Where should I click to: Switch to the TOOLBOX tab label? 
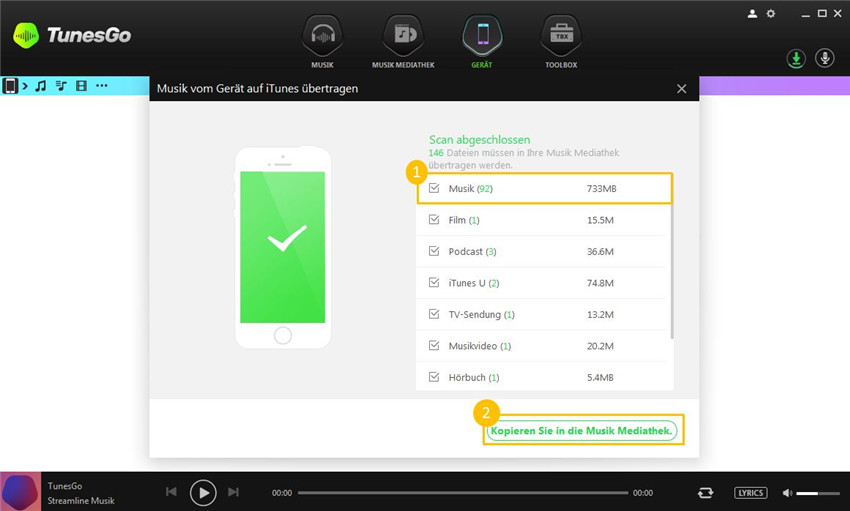click(x=561, y=65)
